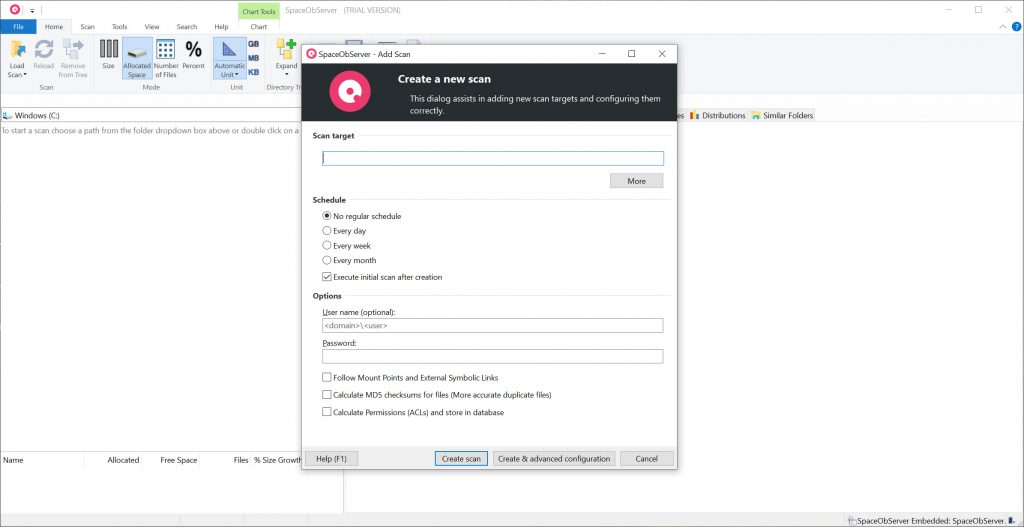Select the Every day schedule
Image resolution: width=1024 pixels, height=527 pixels.
(327, 231)
